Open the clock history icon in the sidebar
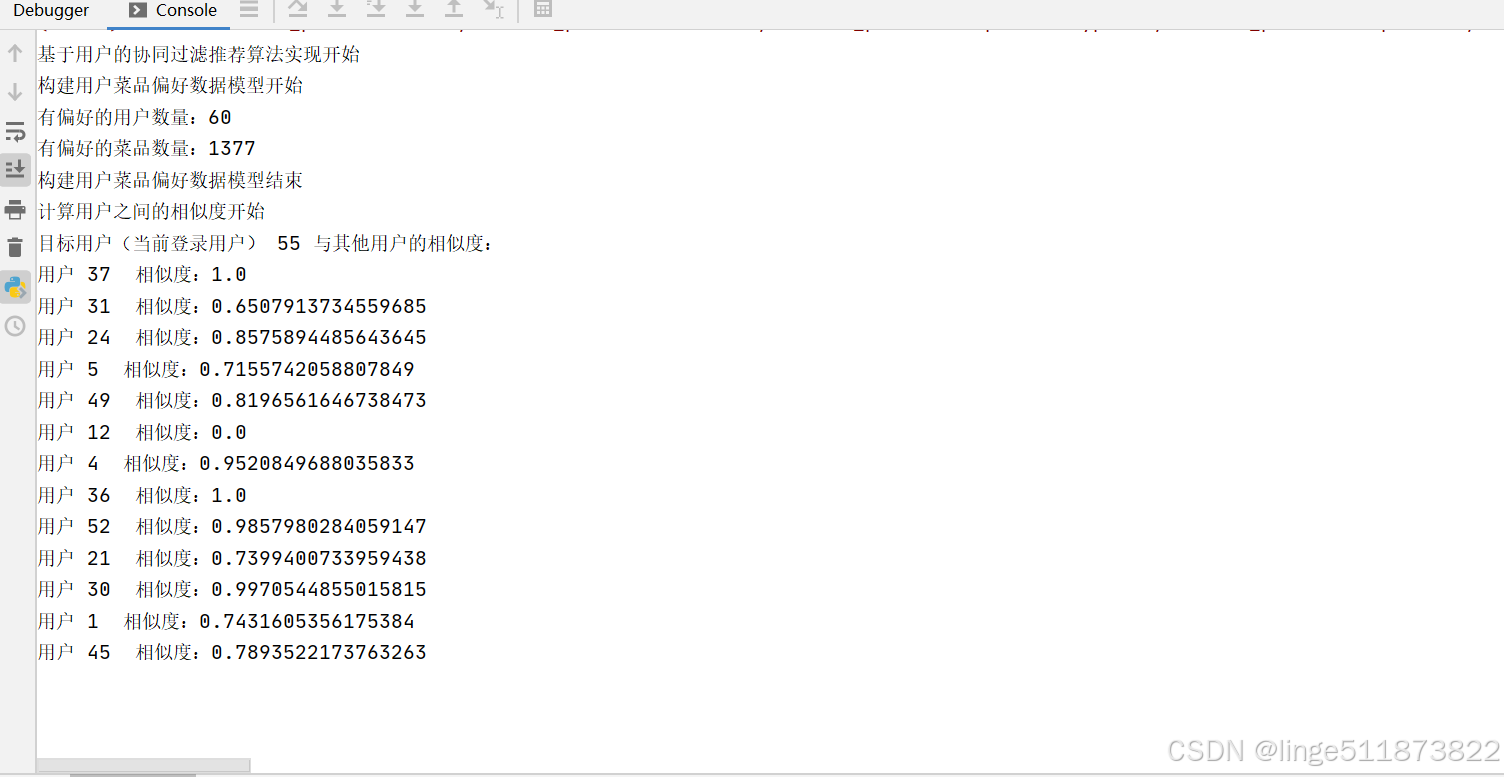Screen dimensions: 1504x777 [x=15, y=326]
